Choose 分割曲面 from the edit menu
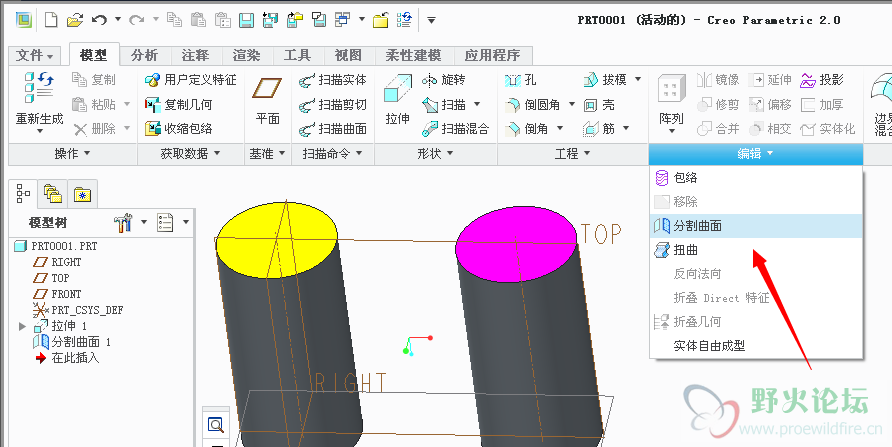Image resolution: width=892 pixels, height=447 pixels. 756,226
